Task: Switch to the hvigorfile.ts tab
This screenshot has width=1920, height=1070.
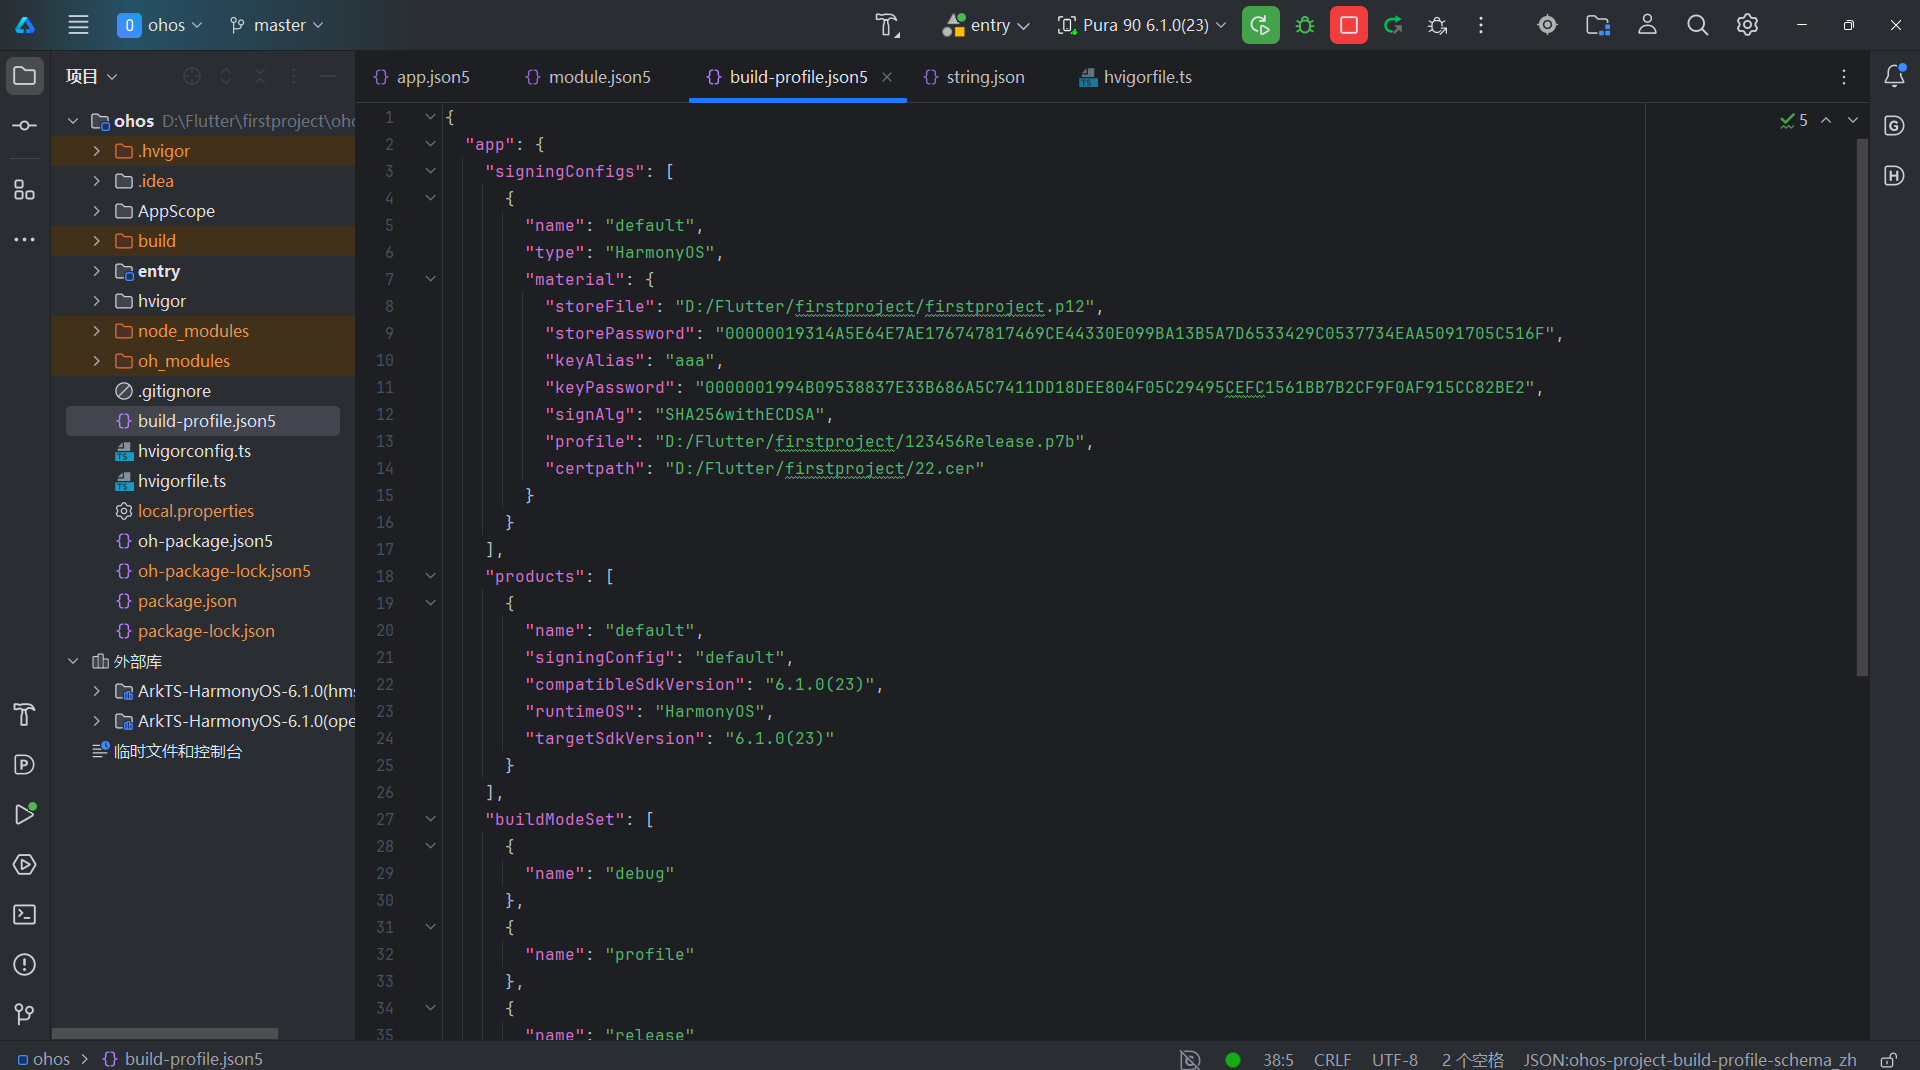Action: [1136, 77]
